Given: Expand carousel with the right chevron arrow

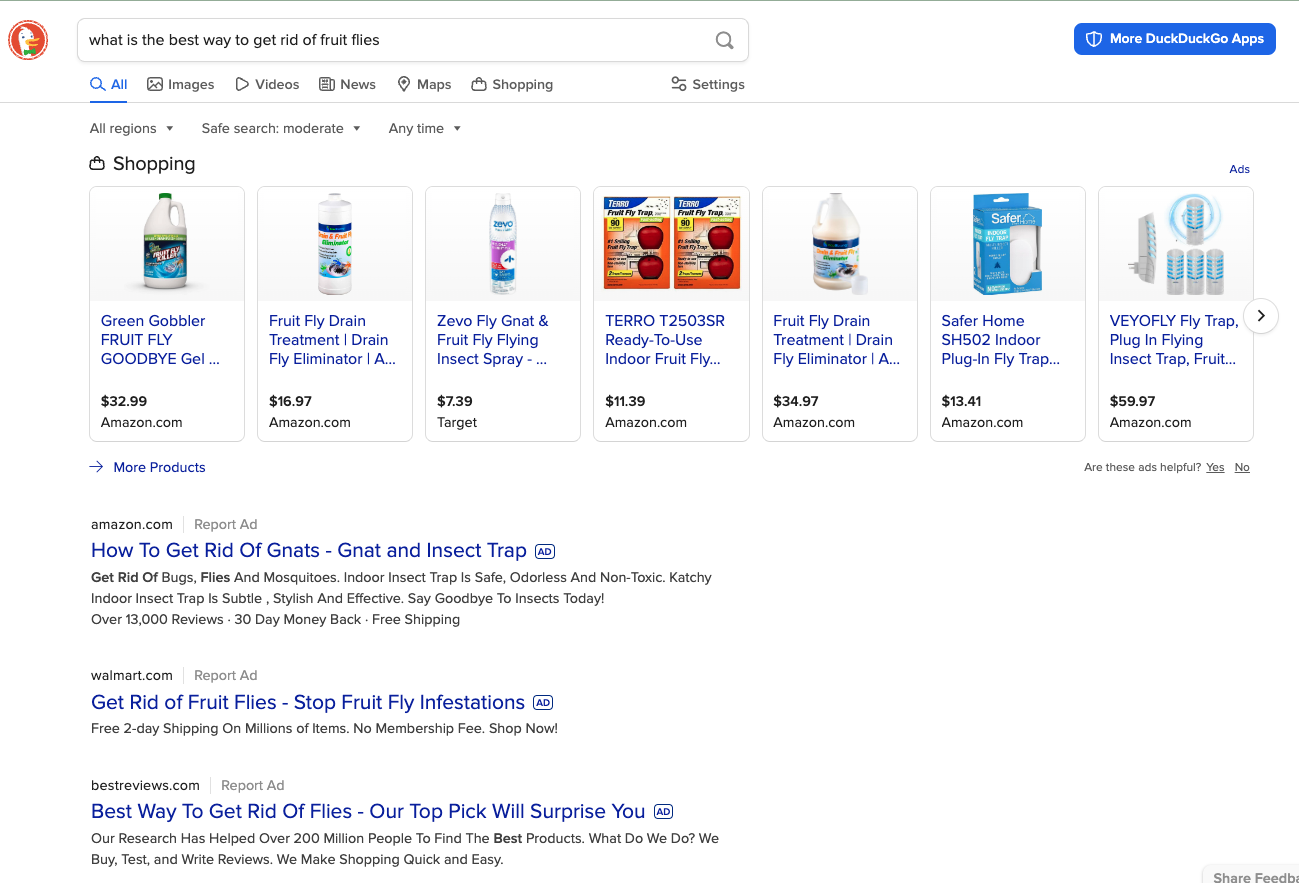Looking at the screenshot, I should point(1261,315).
